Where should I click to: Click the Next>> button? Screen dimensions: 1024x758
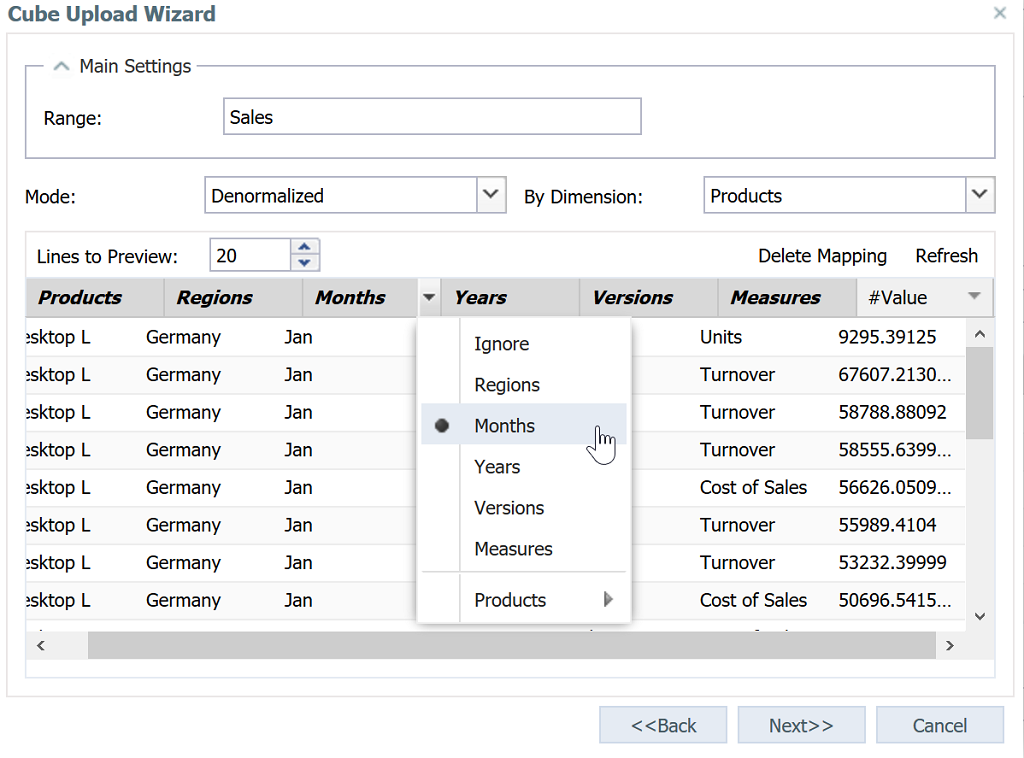tap(801, 726)
